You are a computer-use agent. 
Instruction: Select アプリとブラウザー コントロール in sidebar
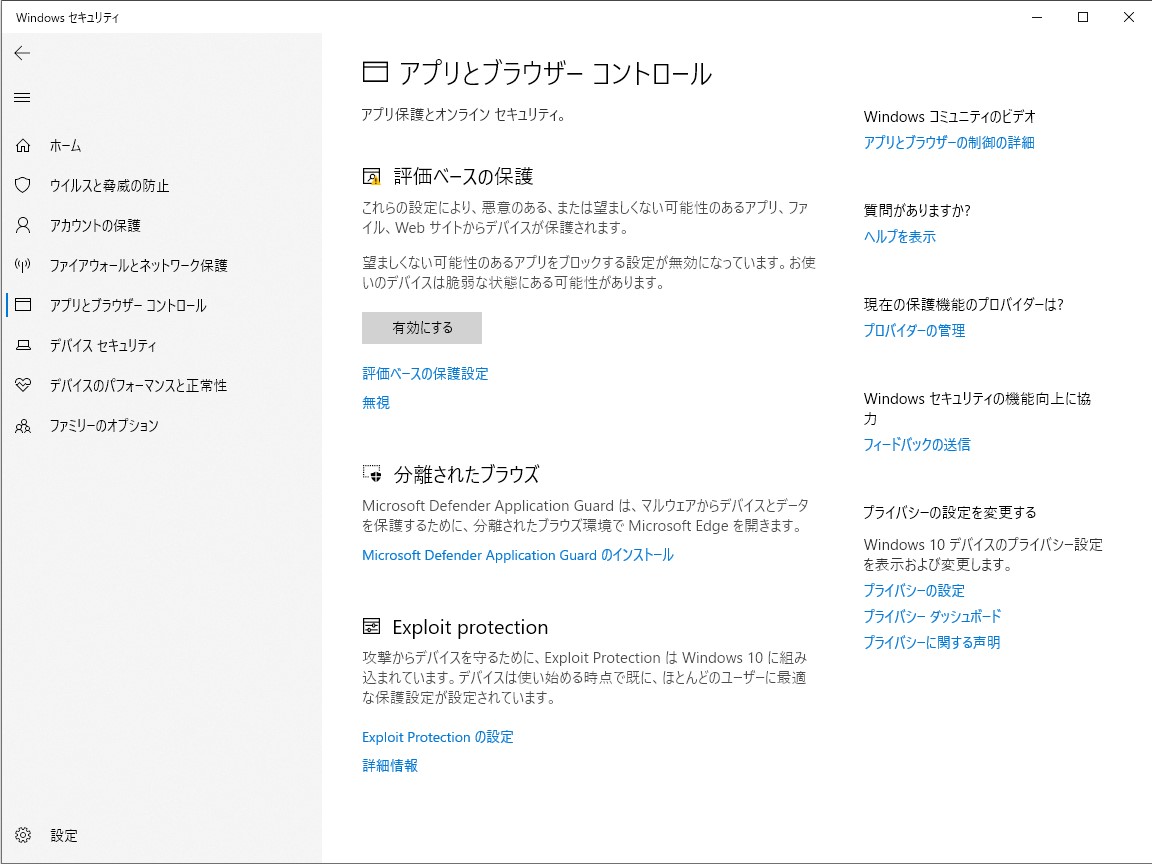pos(132,305)
